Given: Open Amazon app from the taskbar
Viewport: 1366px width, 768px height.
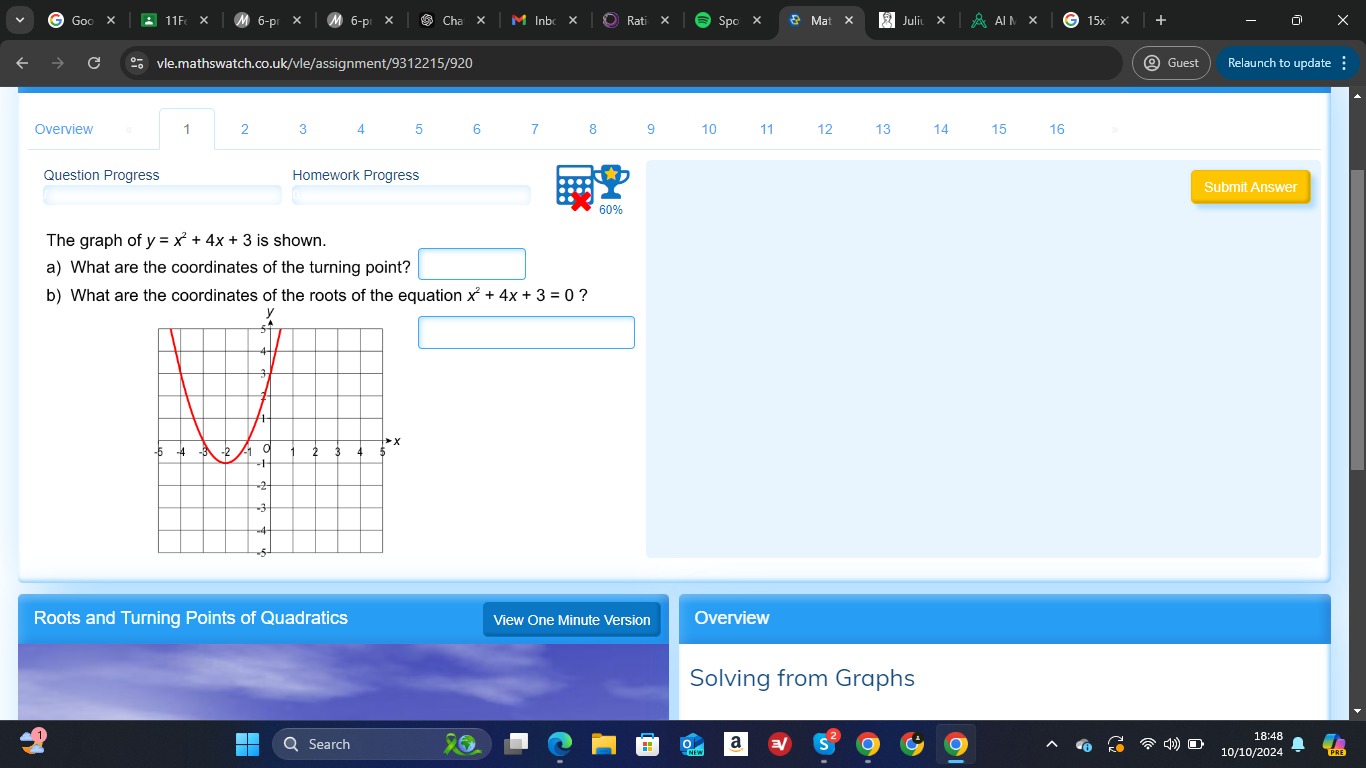Looking at the screenshot, I should click(736, 744).
